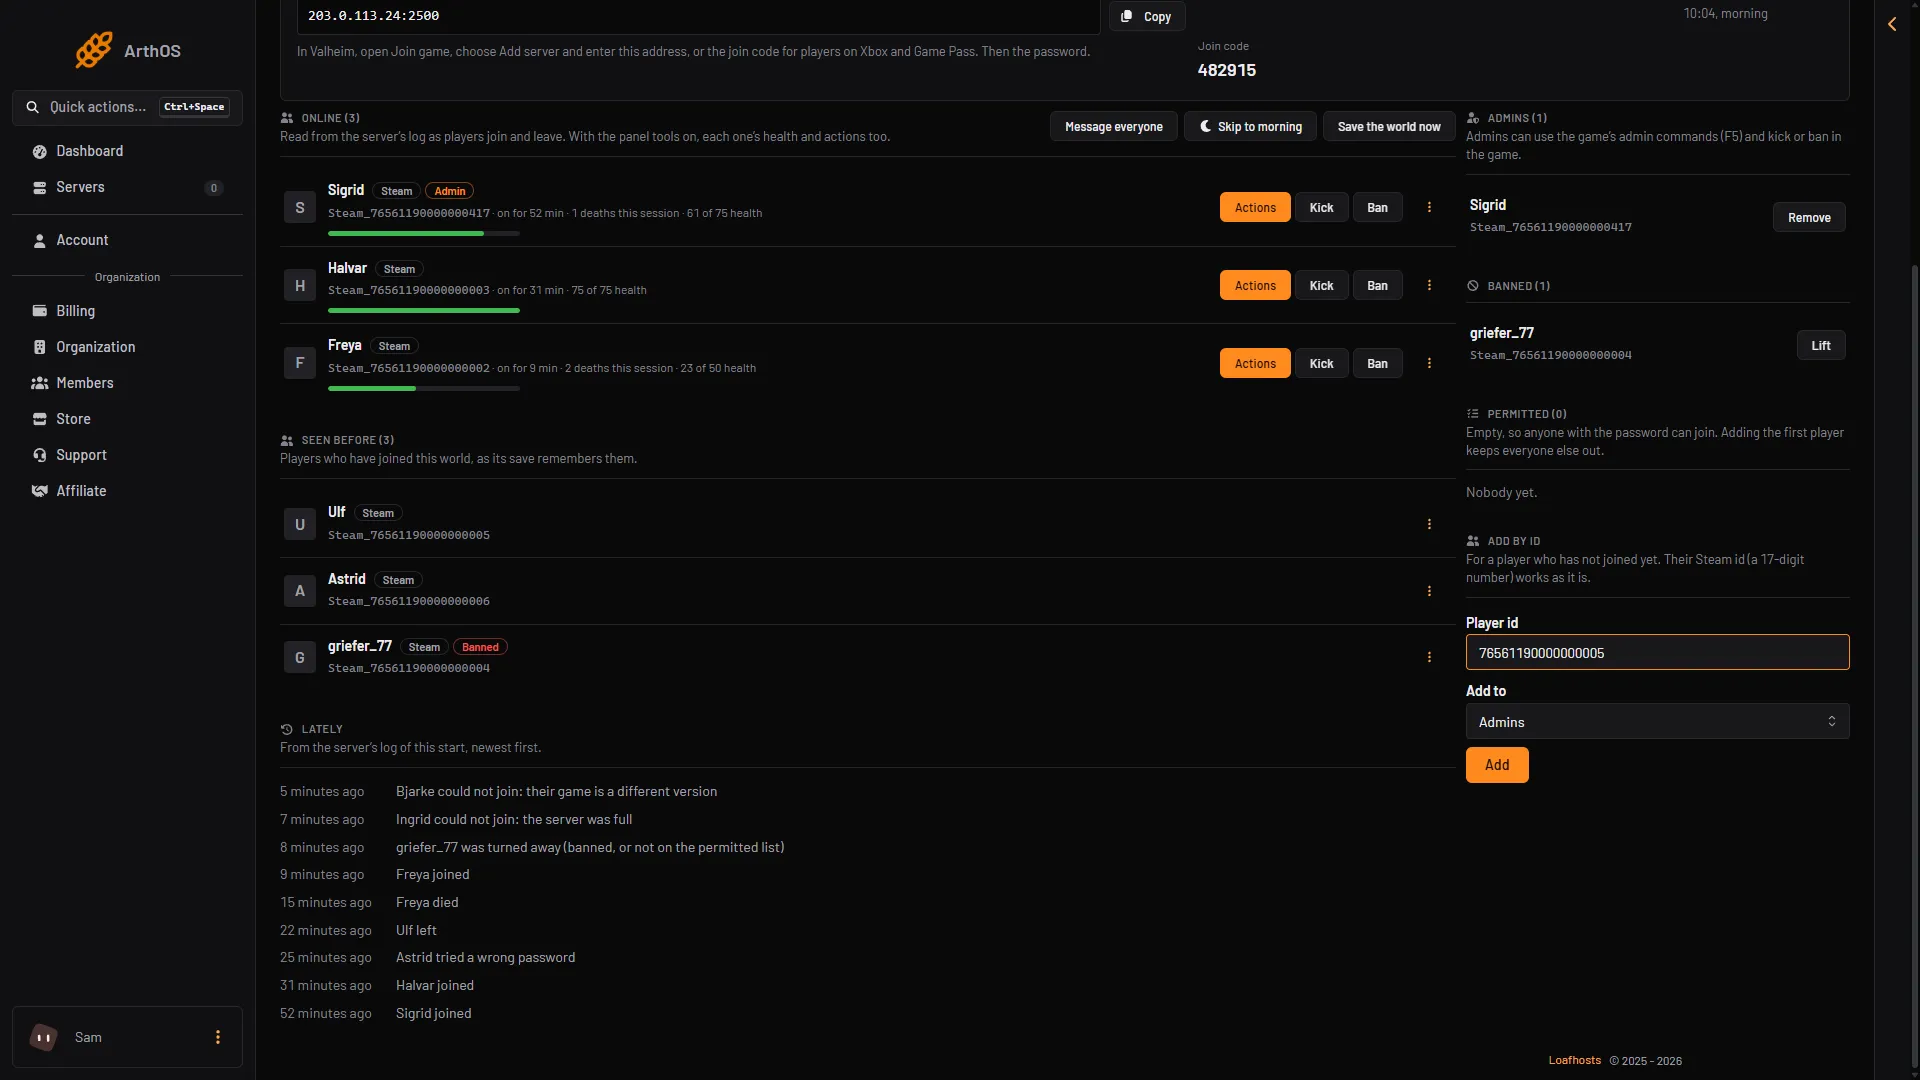
Task: Open the Loafhosts footer link
Action: [x=1575, y=1061]
